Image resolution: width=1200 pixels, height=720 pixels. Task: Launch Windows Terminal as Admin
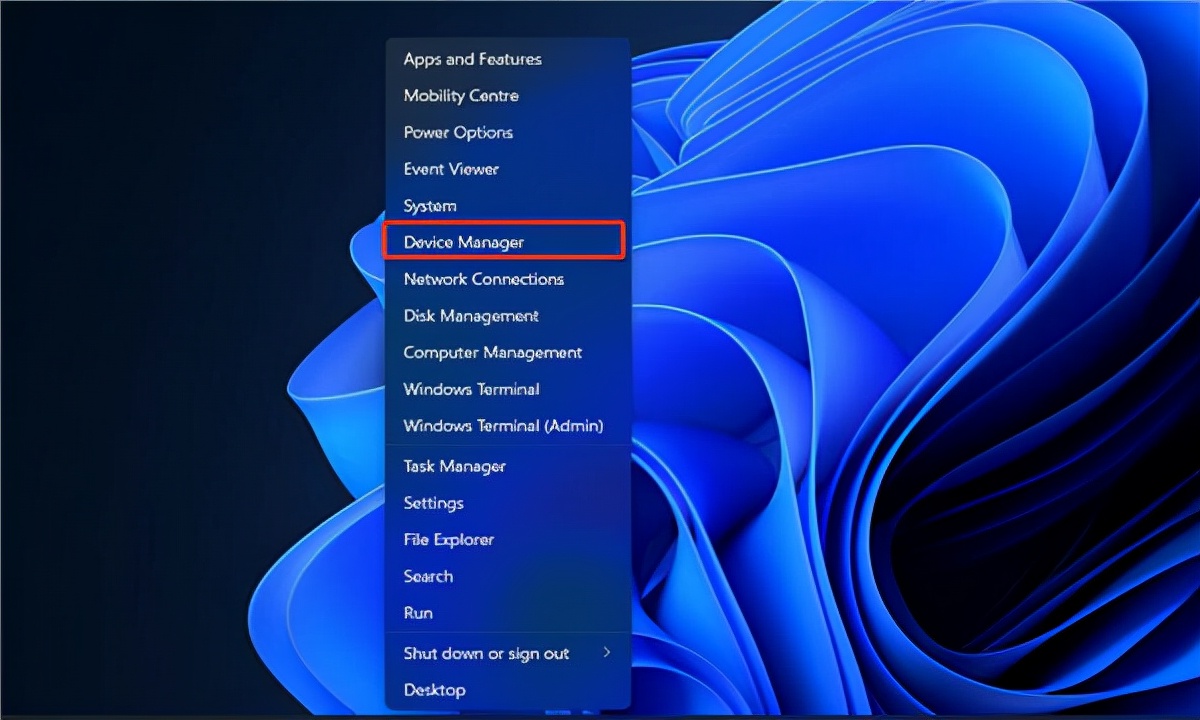503,425
